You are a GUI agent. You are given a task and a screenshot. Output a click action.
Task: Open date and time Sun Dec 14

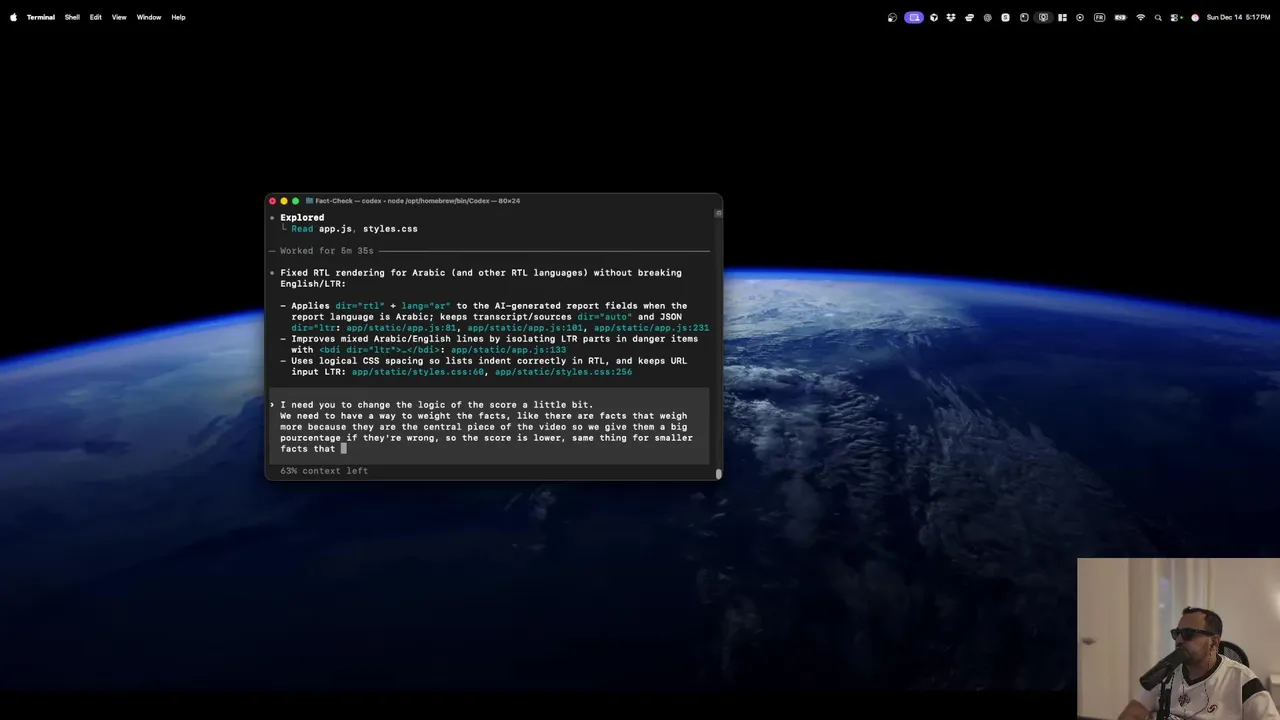tap(1240, 17)
